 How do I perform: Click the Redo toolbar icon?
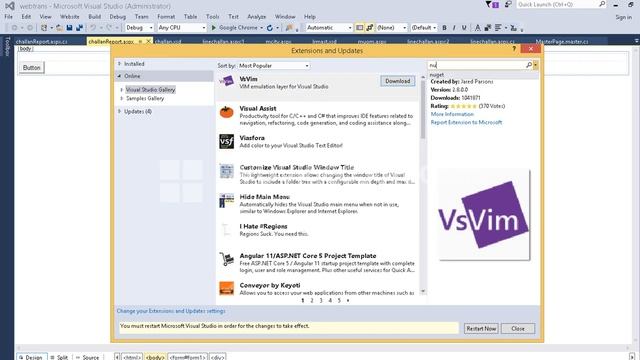coord(109,28)
